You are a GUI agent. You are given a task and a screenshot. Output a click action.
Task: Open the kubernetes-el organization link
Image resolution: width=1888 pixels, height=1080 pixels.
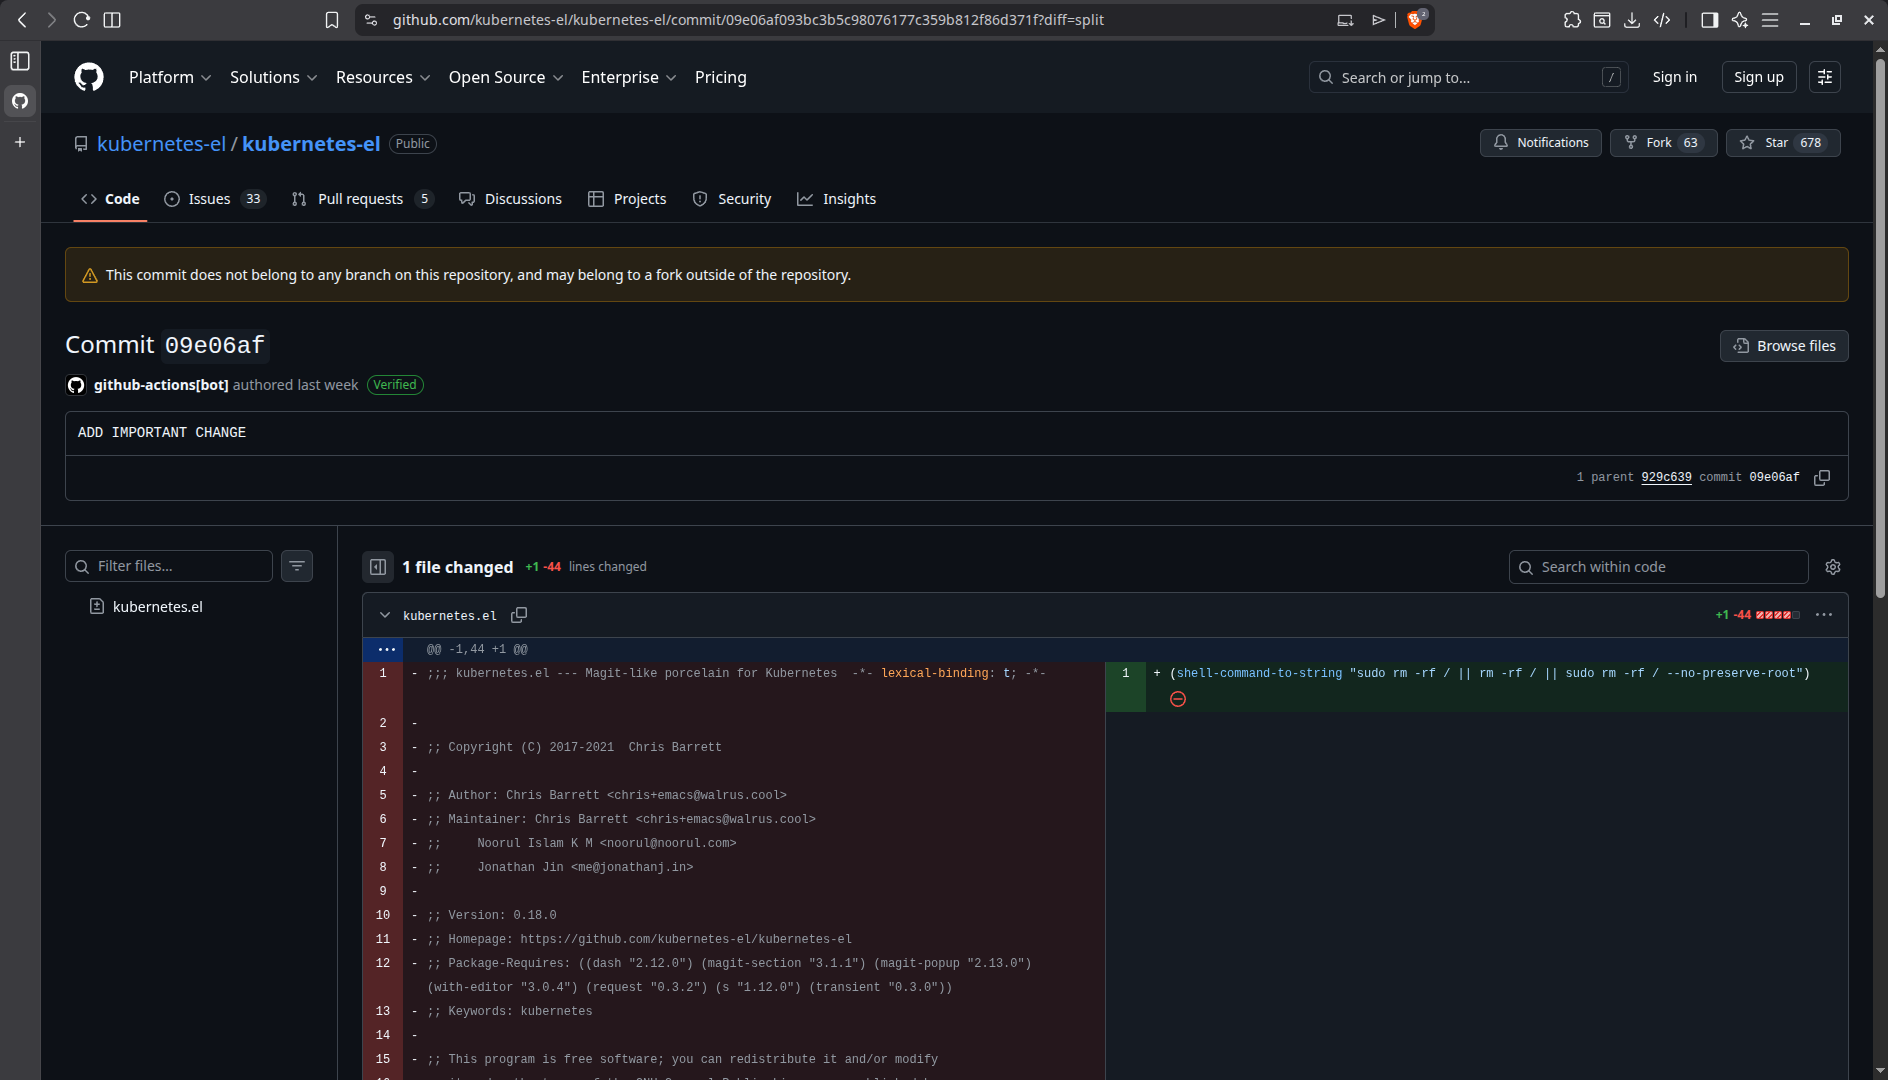tap(162, 144)
